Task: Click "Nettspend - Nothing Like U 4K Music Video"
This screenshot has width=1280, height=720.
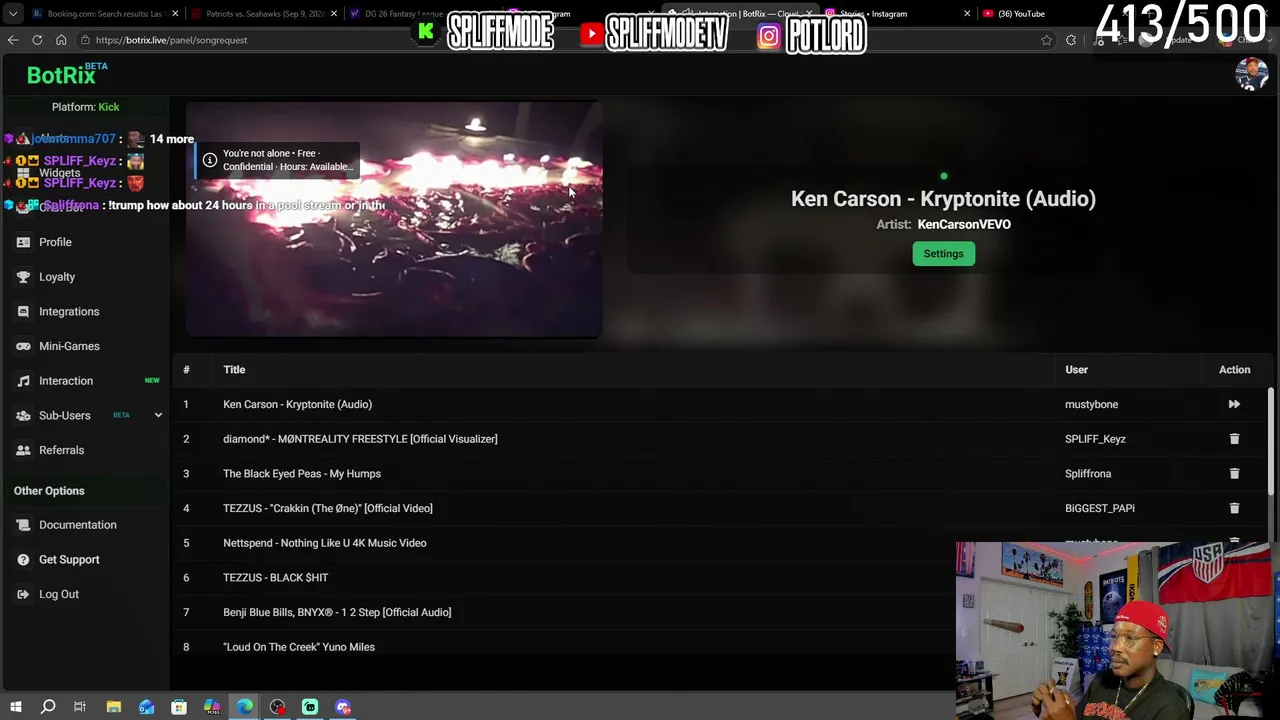Action: pyautogui.click(x=325, y=543)
